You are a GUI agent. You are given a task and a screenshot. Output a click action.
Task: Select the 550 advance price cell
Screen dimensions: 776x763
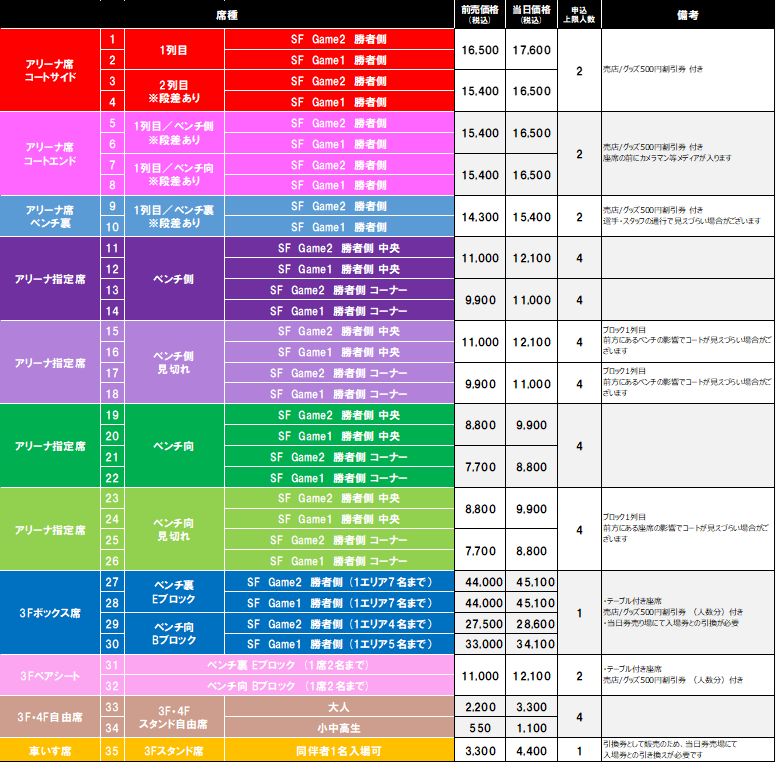(479, 728)
